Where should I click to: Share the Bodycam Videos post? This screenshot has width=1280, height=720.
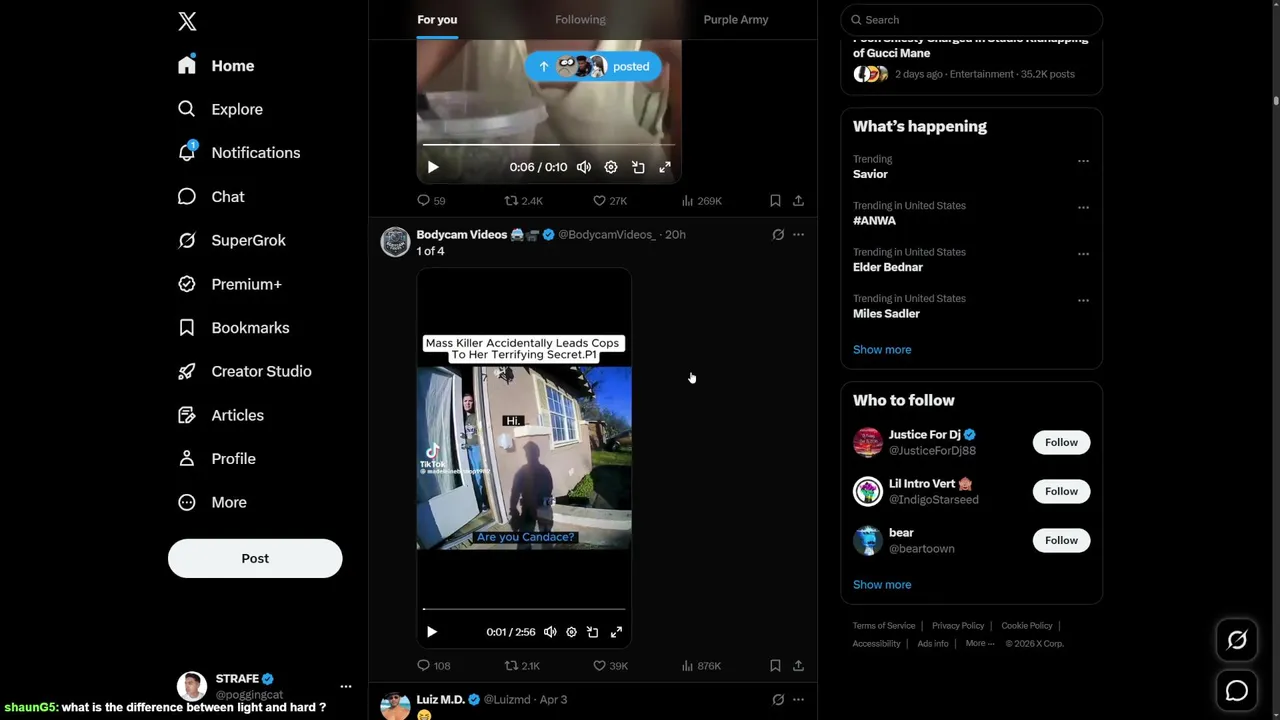click(x=798, y=665)
